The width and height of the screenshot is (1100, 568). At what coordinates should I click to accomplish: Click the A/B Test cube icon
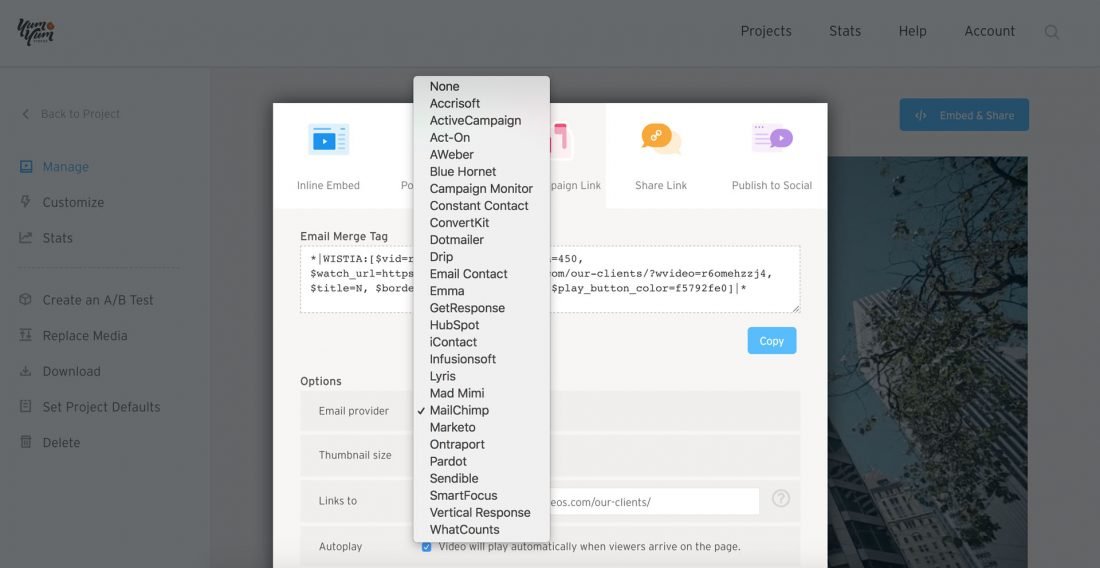tap(26, 299)
